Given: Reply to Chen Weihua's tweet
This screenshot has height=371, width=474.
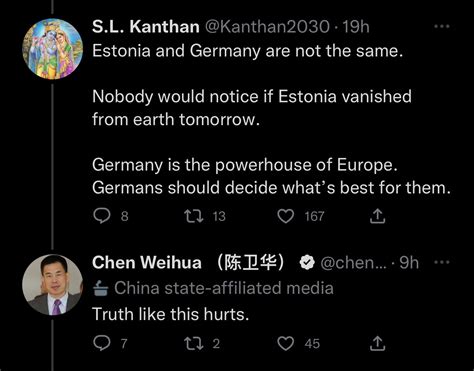Looking at the screenshot, I should (x=102, y=343).
